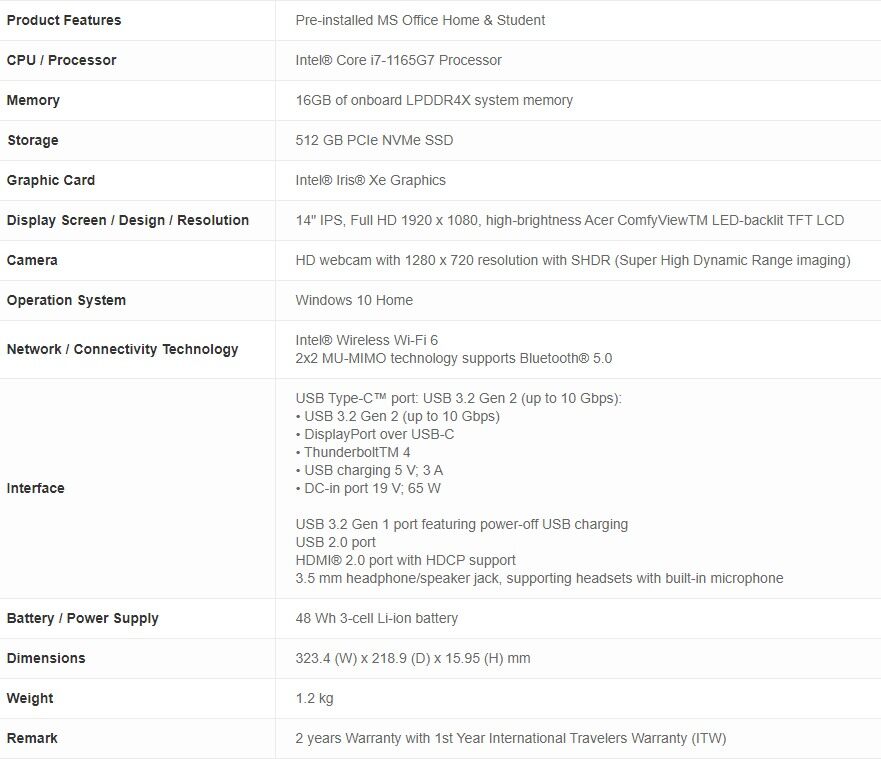Click the Battery / Power Supply label
This screenshot has height=759, width=881.
point(82,618)
